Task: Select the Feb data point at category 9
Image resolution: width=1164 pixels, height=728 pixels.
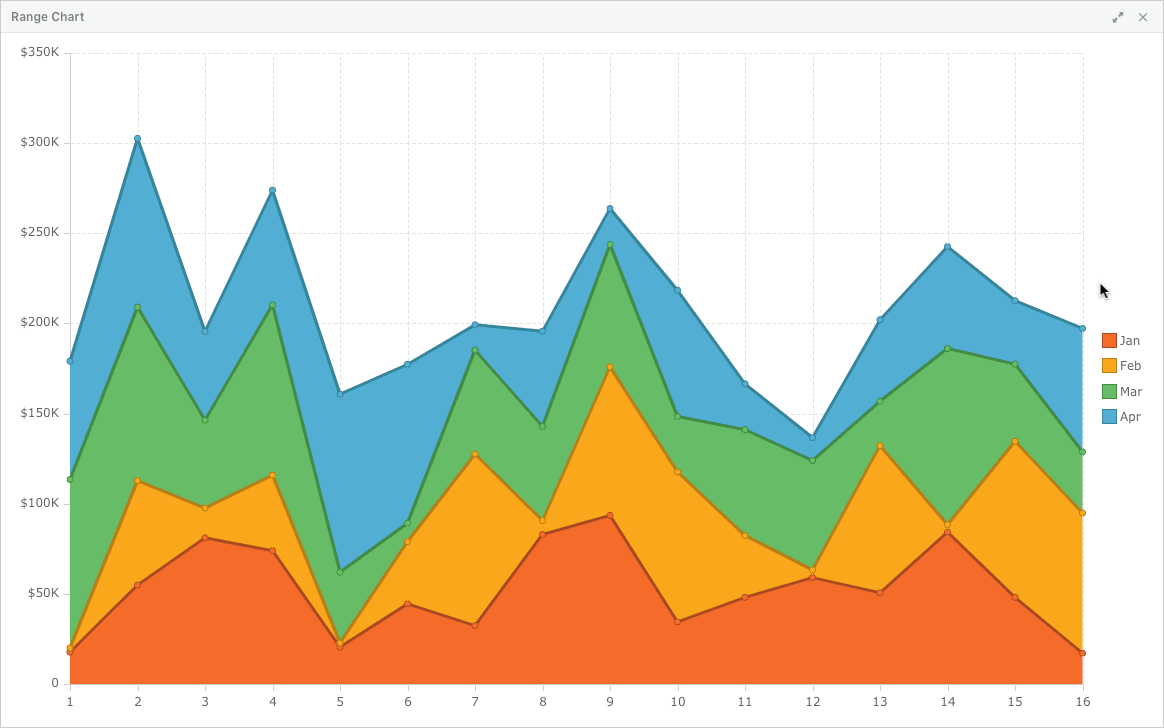Action: coord(610,367)
